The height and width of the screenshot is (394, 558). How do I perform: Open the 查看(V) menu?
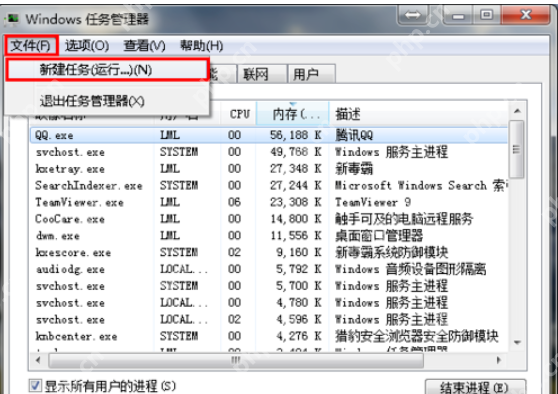click(144, 46)
